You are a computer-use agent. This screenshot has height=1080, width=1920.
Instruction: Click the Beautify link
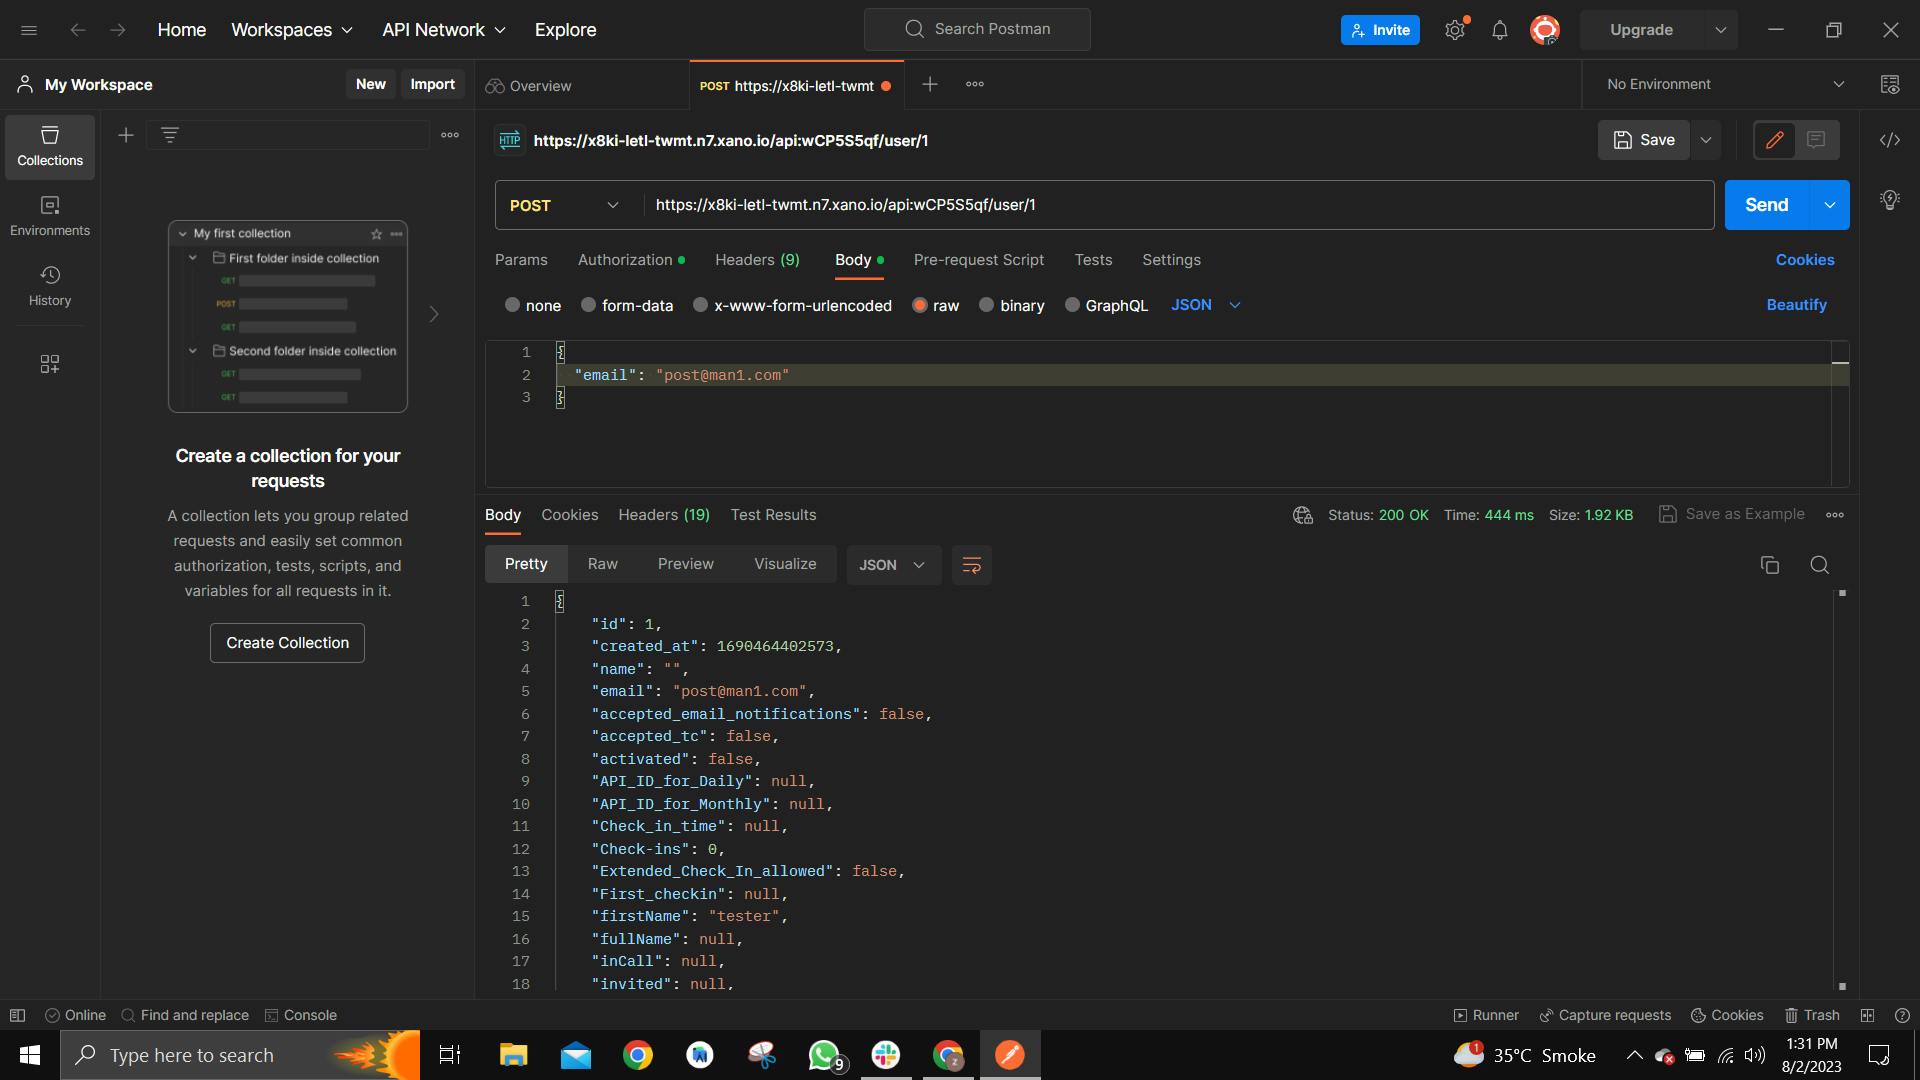[x=1796, y=305]
